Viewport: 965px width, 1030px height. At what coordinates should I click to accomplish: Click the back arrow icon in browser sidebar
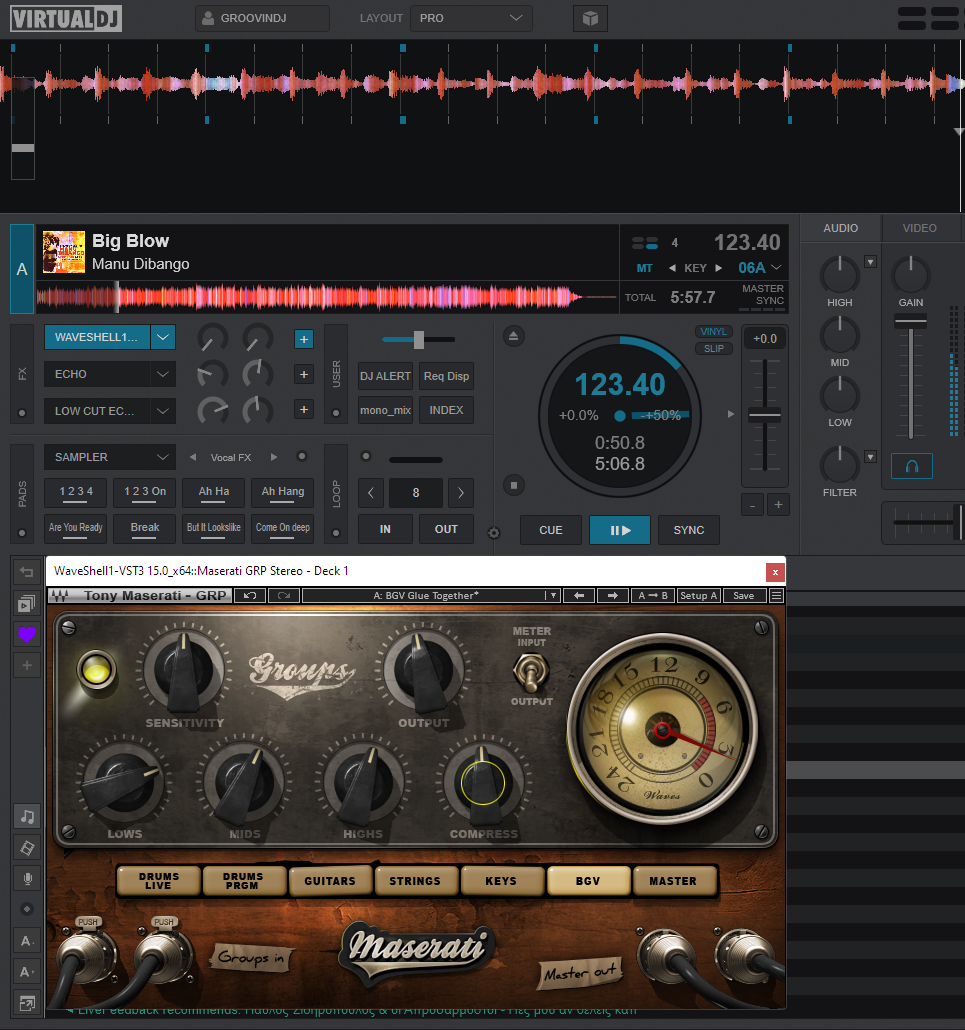27,572
